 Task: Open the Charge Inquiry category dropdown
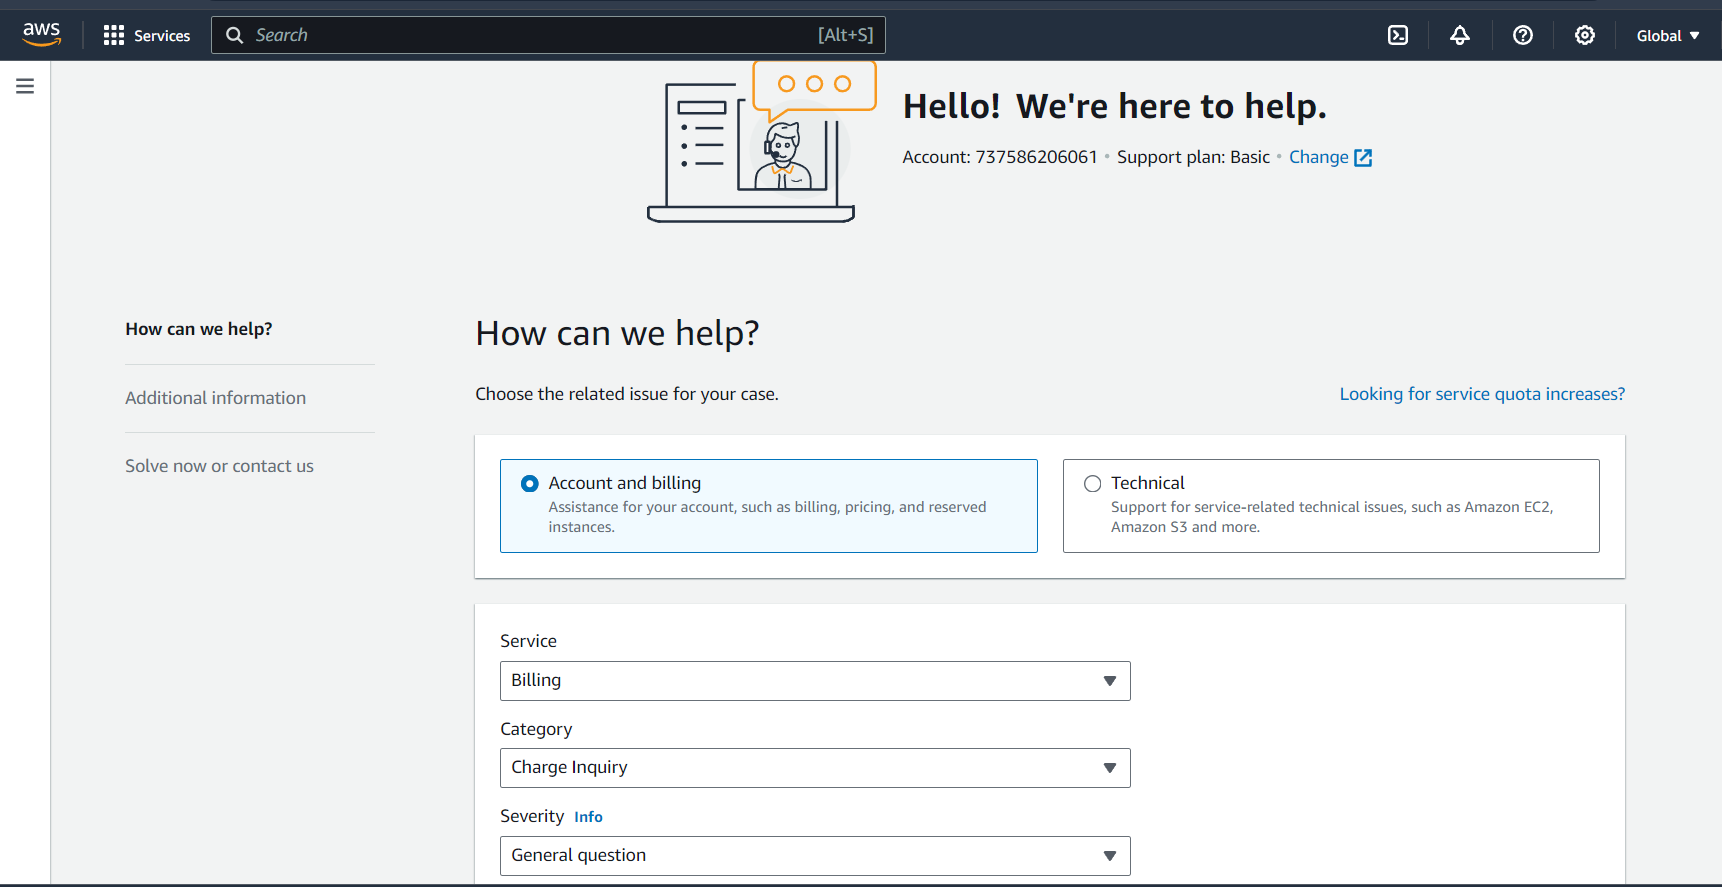tap(814, 768)
